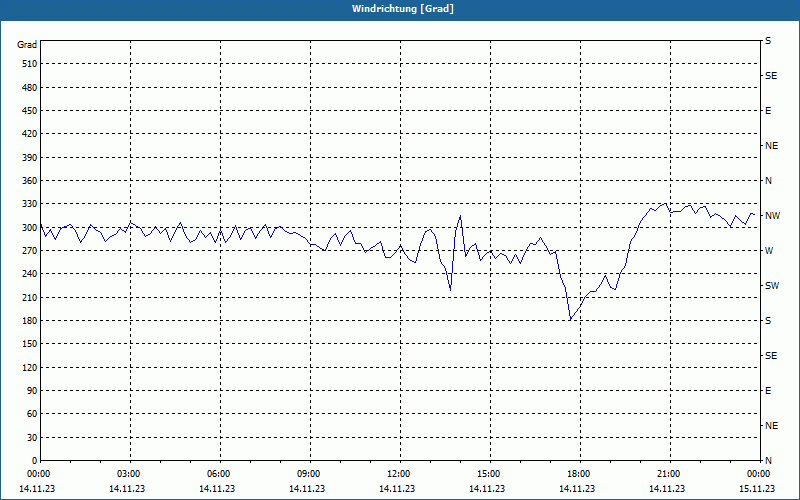
Task: Click the NW compass direction label
Action: point(772,216)
